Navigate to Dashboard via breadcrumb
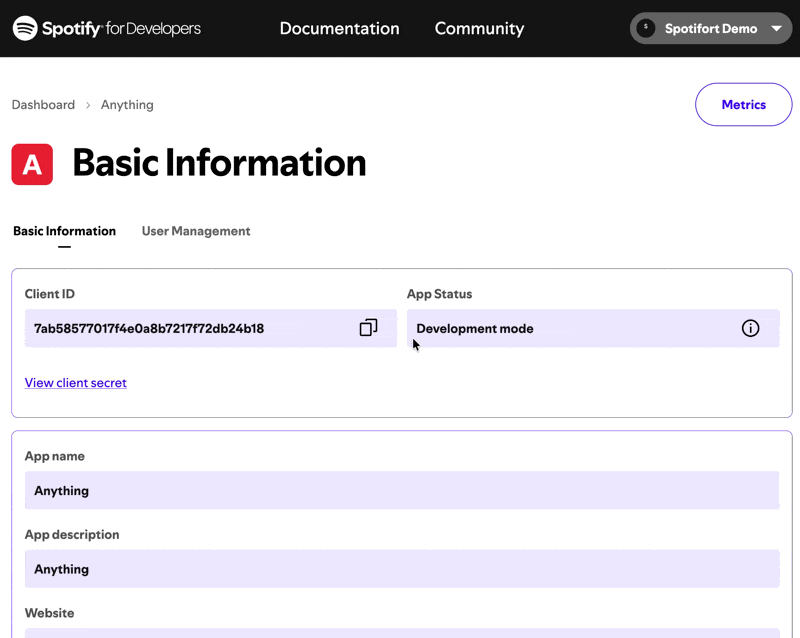The width and height of the screenshot is (800, 638). coord(43,104)
